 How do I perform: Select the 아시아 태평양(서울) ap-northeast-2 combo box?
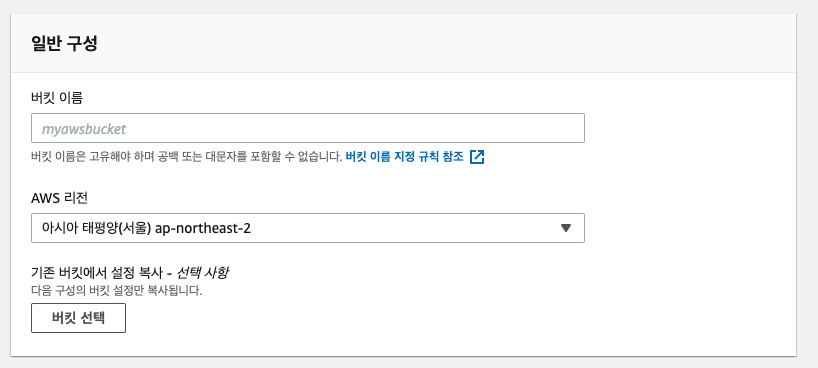tap(308, 228)
